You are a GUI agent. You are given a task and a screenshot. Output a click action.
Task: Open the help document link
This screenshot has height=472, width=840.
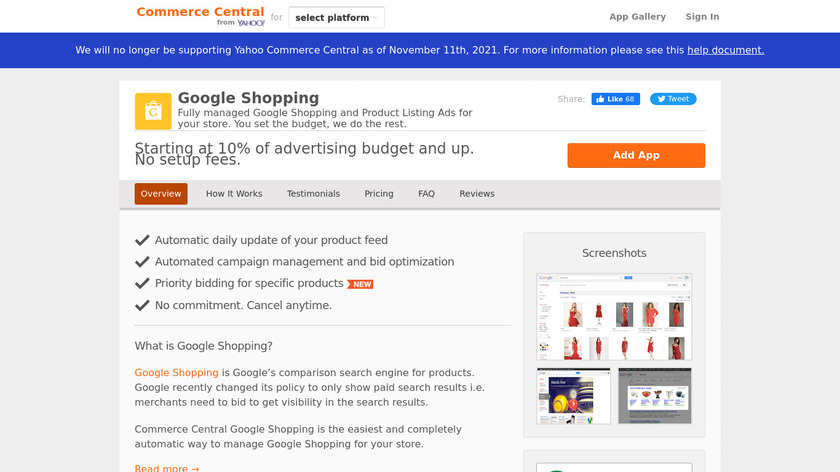click(x=725, y=50)
